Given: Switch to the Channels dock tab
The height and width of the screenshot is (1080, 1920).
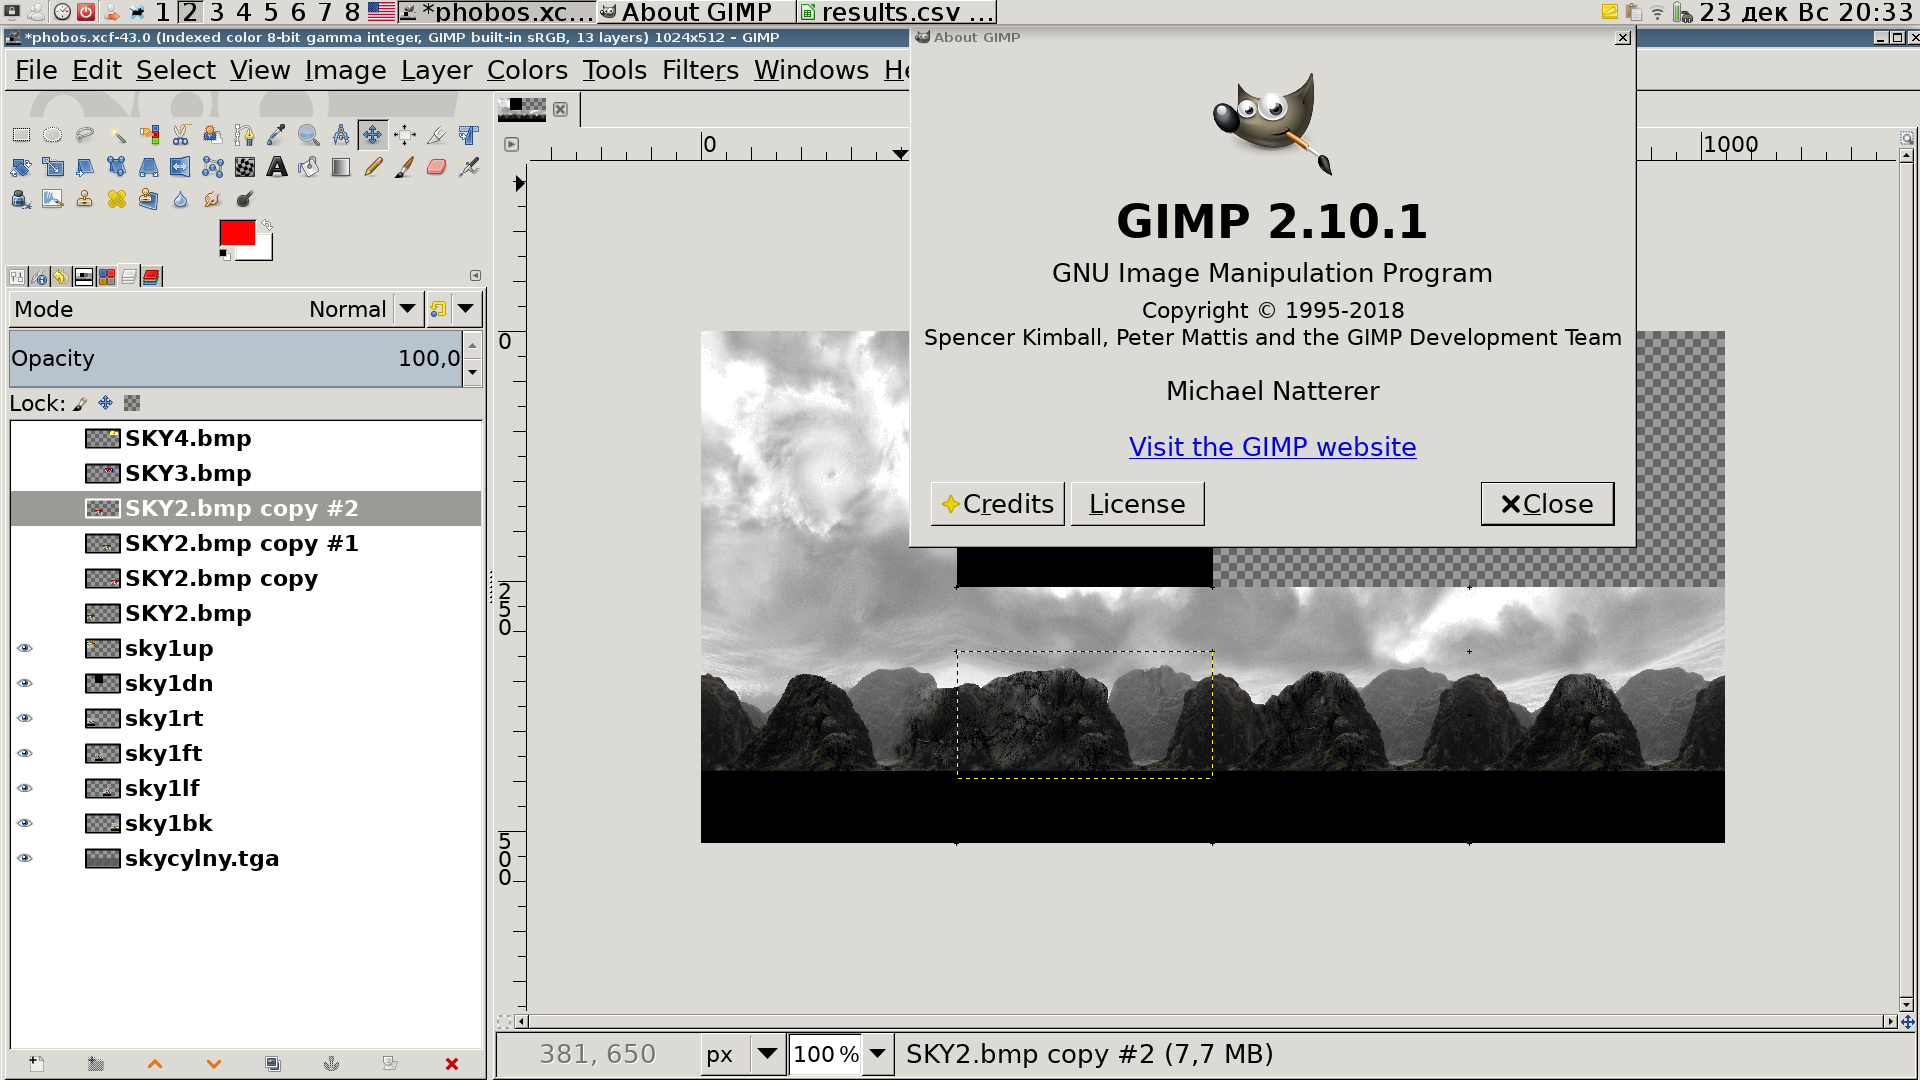Looking at the screenshot, I should pos(151,276).
